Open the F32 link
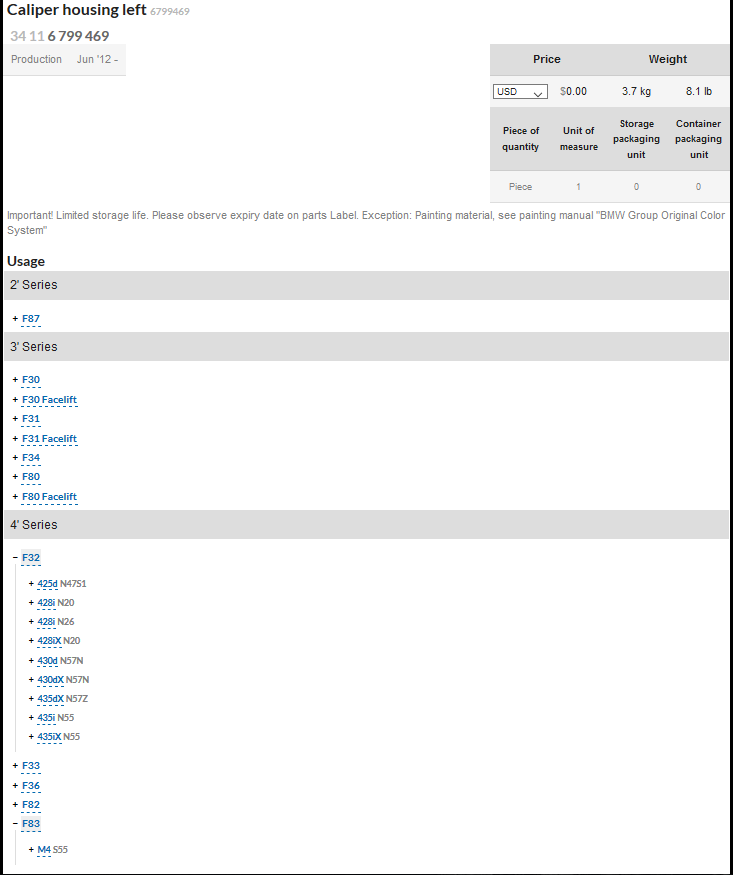733x875 pixels. click(31, 557)
